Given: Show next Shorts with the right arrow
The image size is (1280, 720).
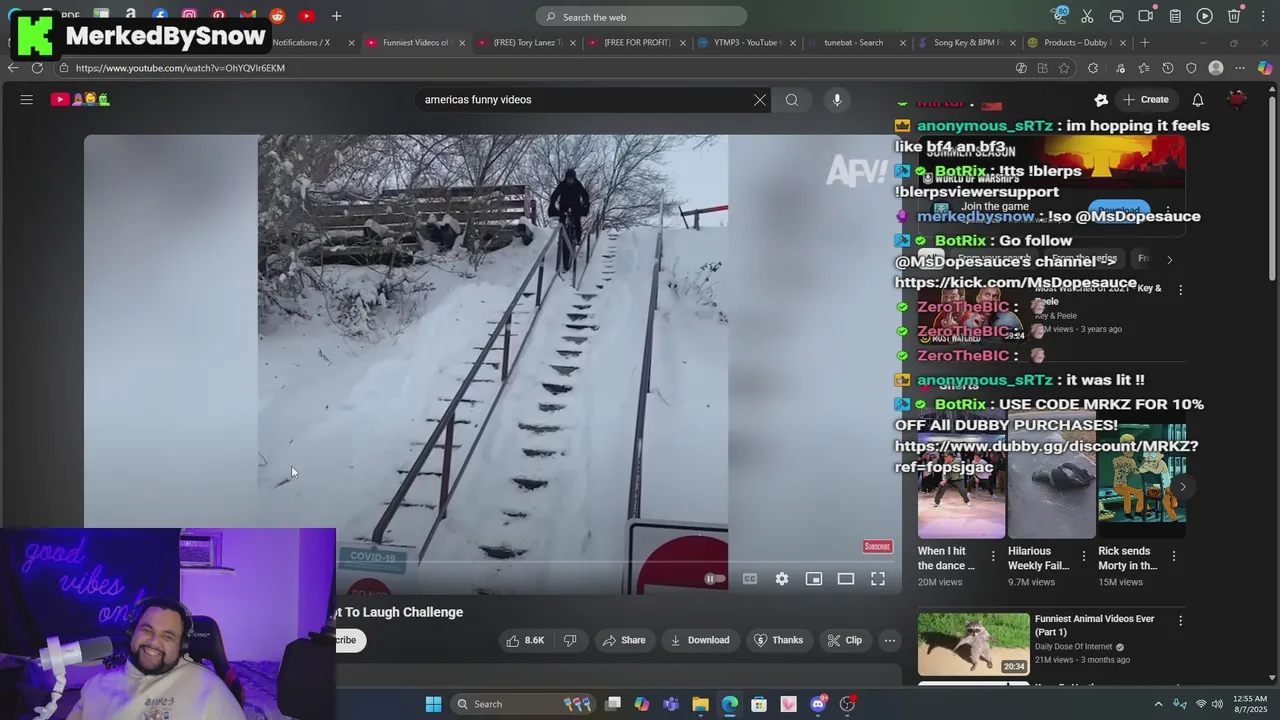Looking at the screenshot, I should 1182,487.
